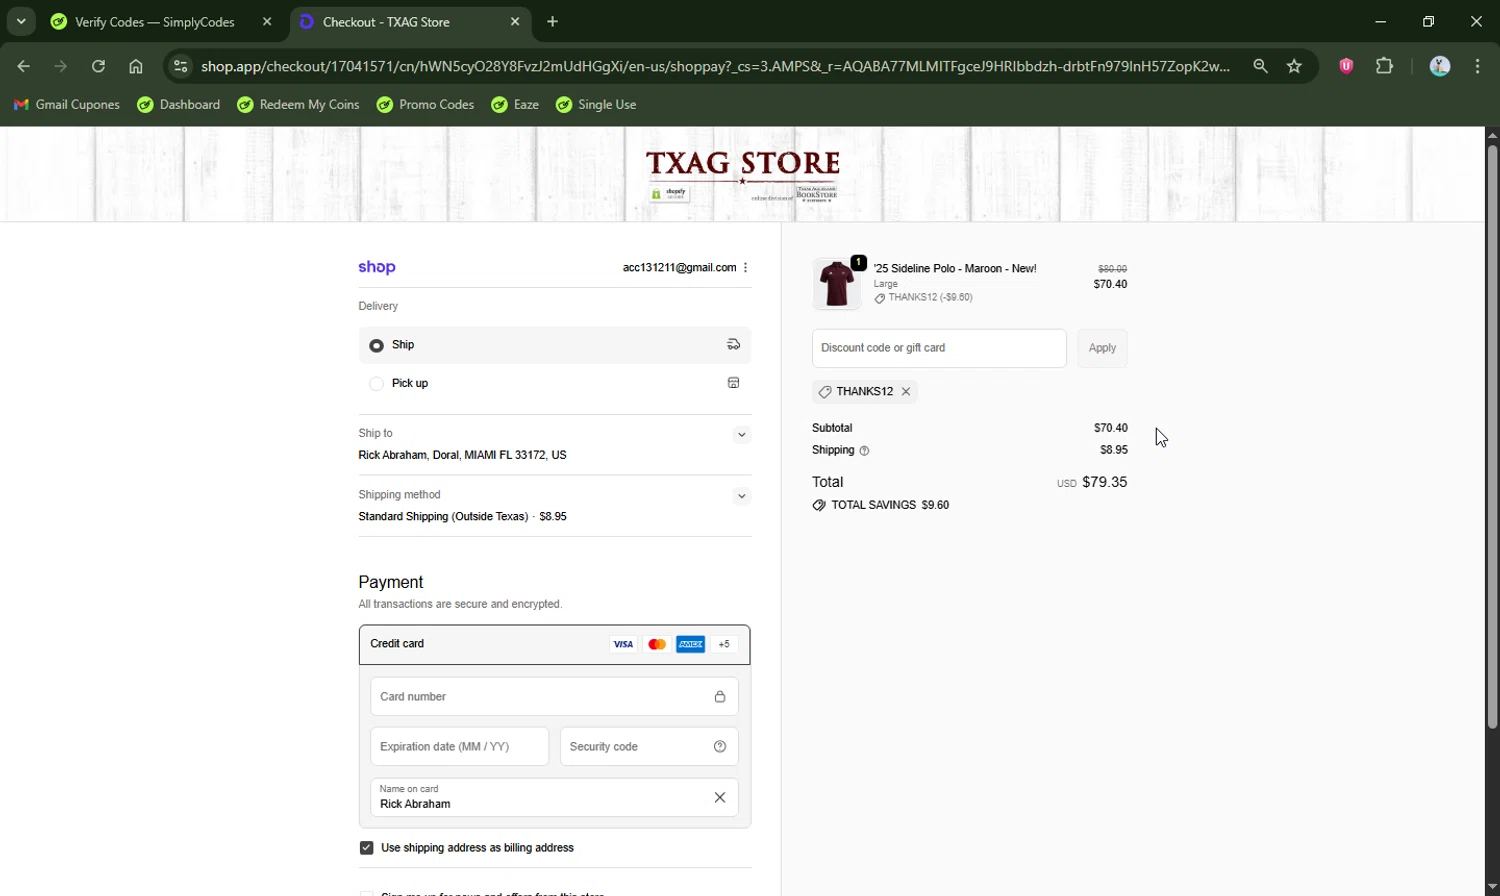Open account options beside email
The image size is (1500, 896).
coord(746,267)
